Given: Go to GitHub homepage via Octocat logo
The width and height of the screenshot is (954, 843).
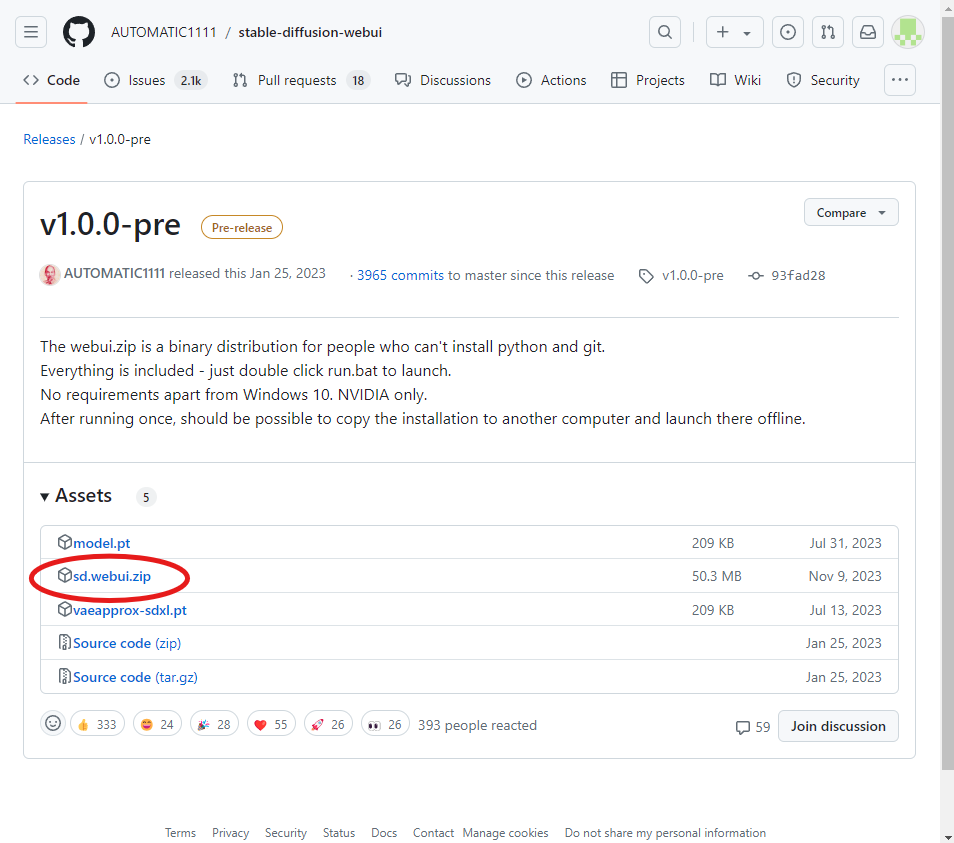Looking at the screenshot, I should coord(79,32).
